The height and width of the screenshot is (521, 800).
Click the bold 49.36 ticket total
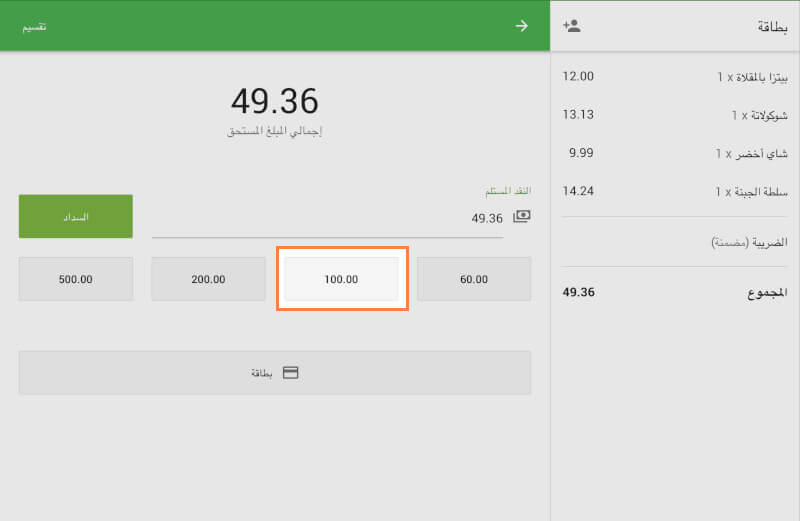(x=579, y=292)
